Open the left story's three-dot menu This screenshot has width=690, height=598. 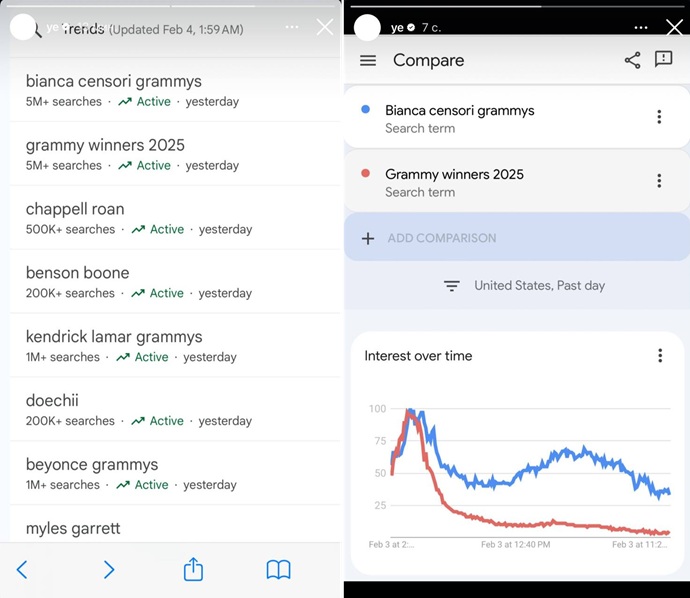click(x=292, y=27)
